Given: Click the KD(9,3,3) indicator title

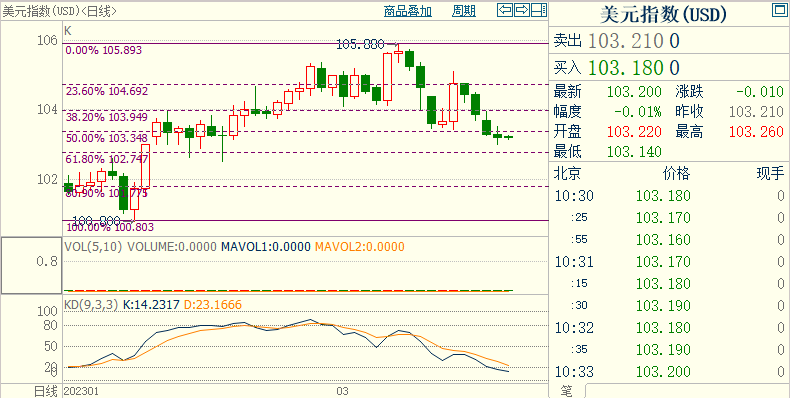Looking at the screenshot, I should pos(91,304).
